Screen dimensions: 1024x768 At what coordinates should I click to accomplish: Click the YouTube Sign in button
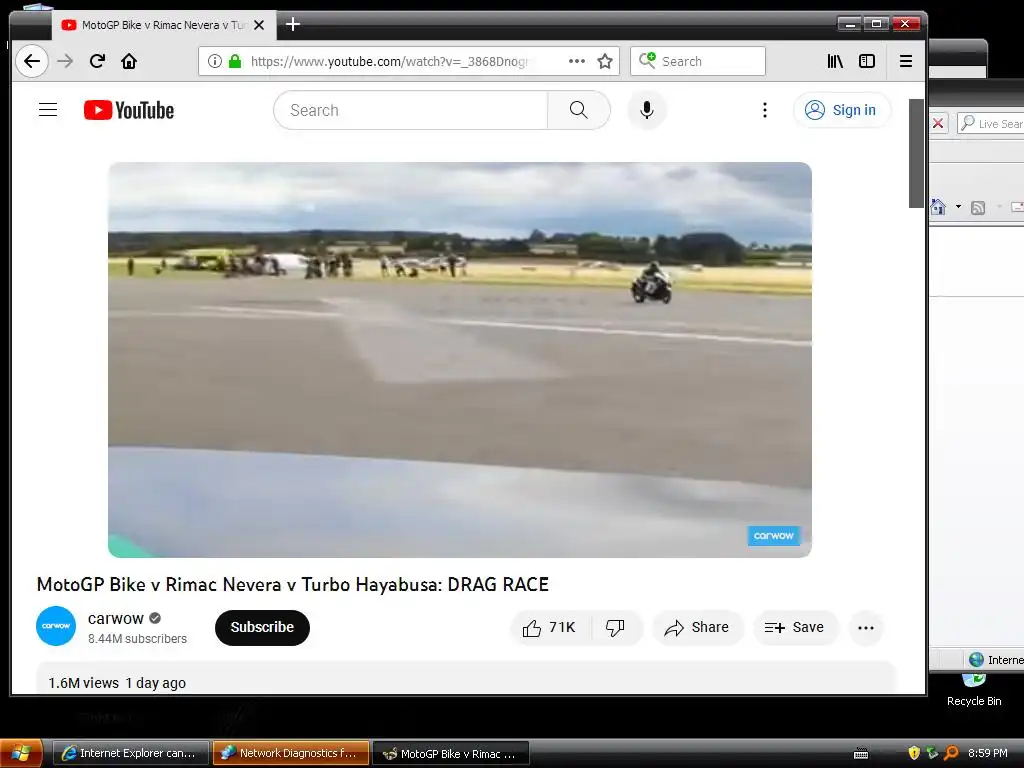[x=842, y=110]
